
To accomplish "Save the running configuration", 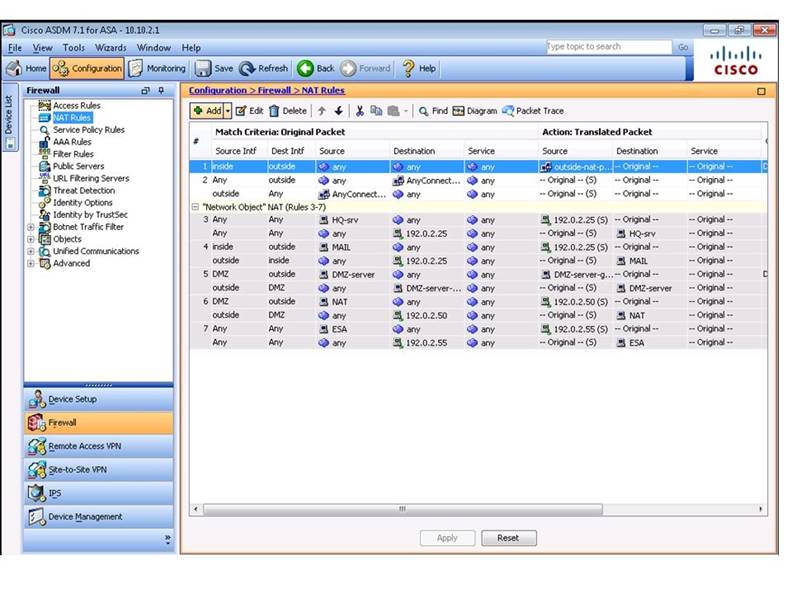I will click(x=214, y=68).
